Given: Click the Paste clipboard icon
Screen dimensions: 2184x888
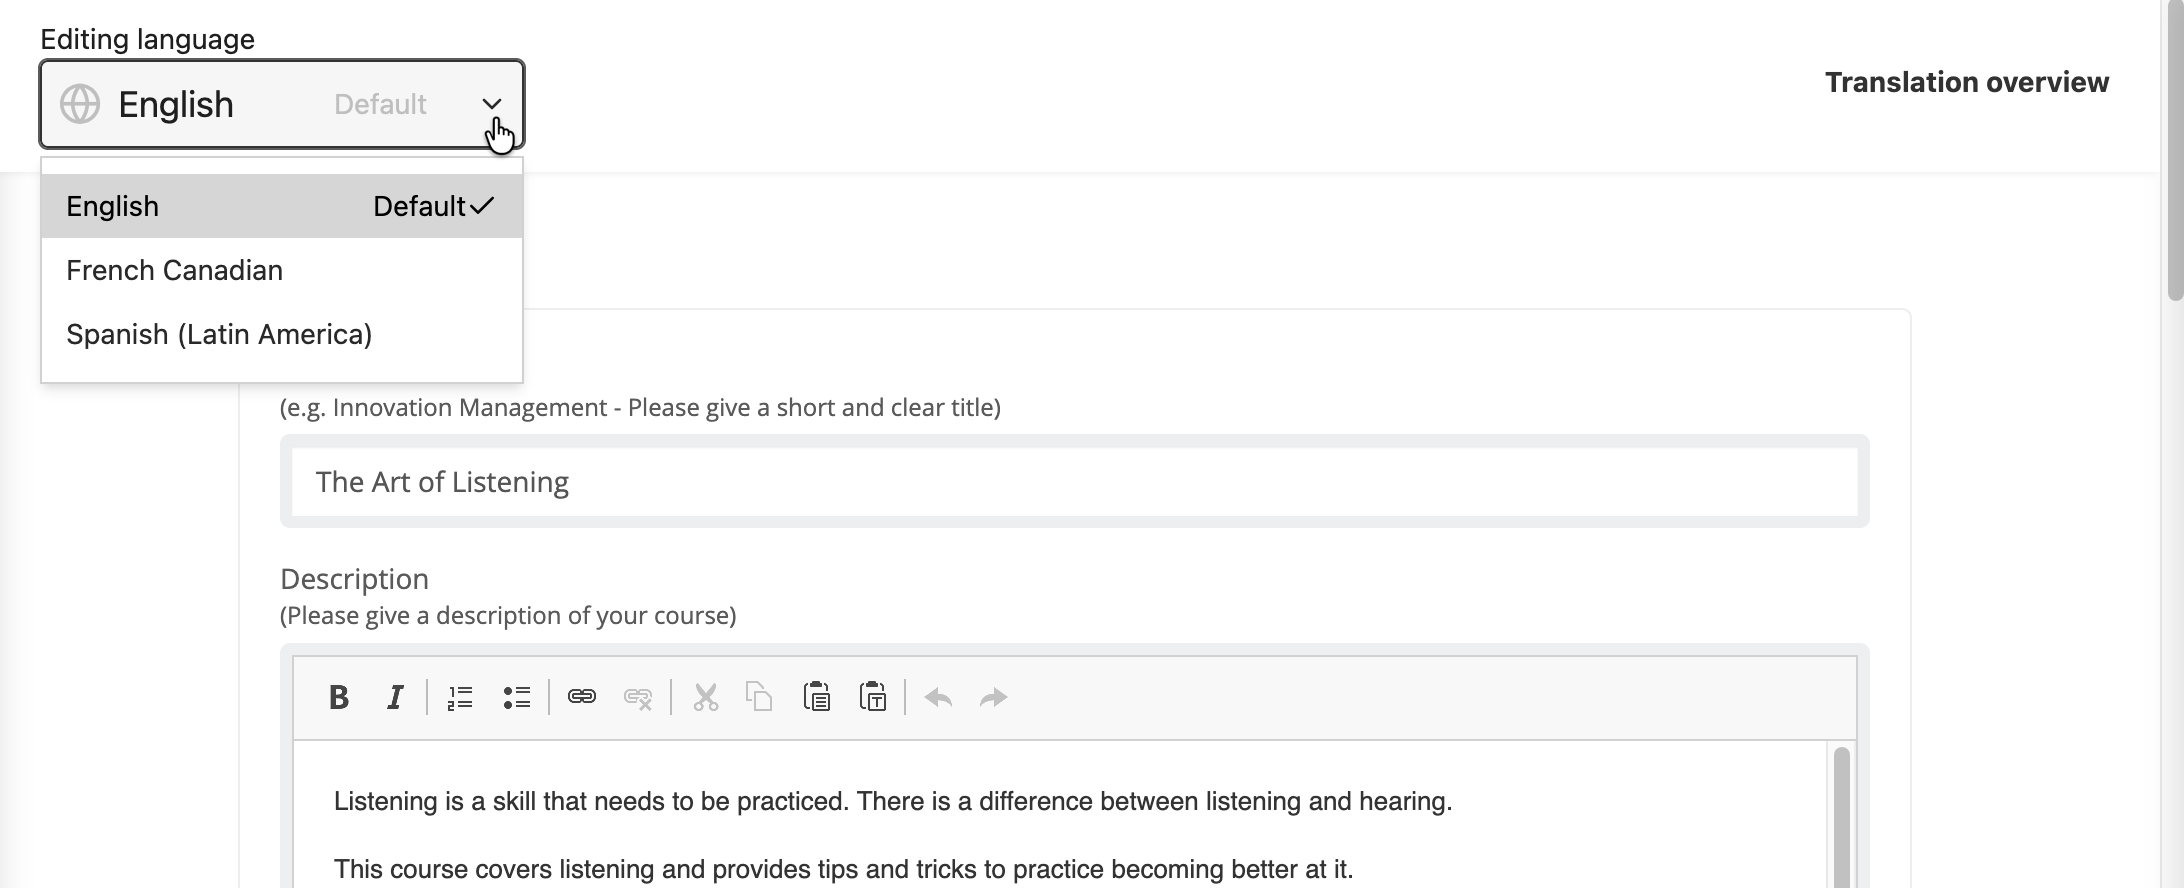Looking at the screenshot, I should click(817, 697).
